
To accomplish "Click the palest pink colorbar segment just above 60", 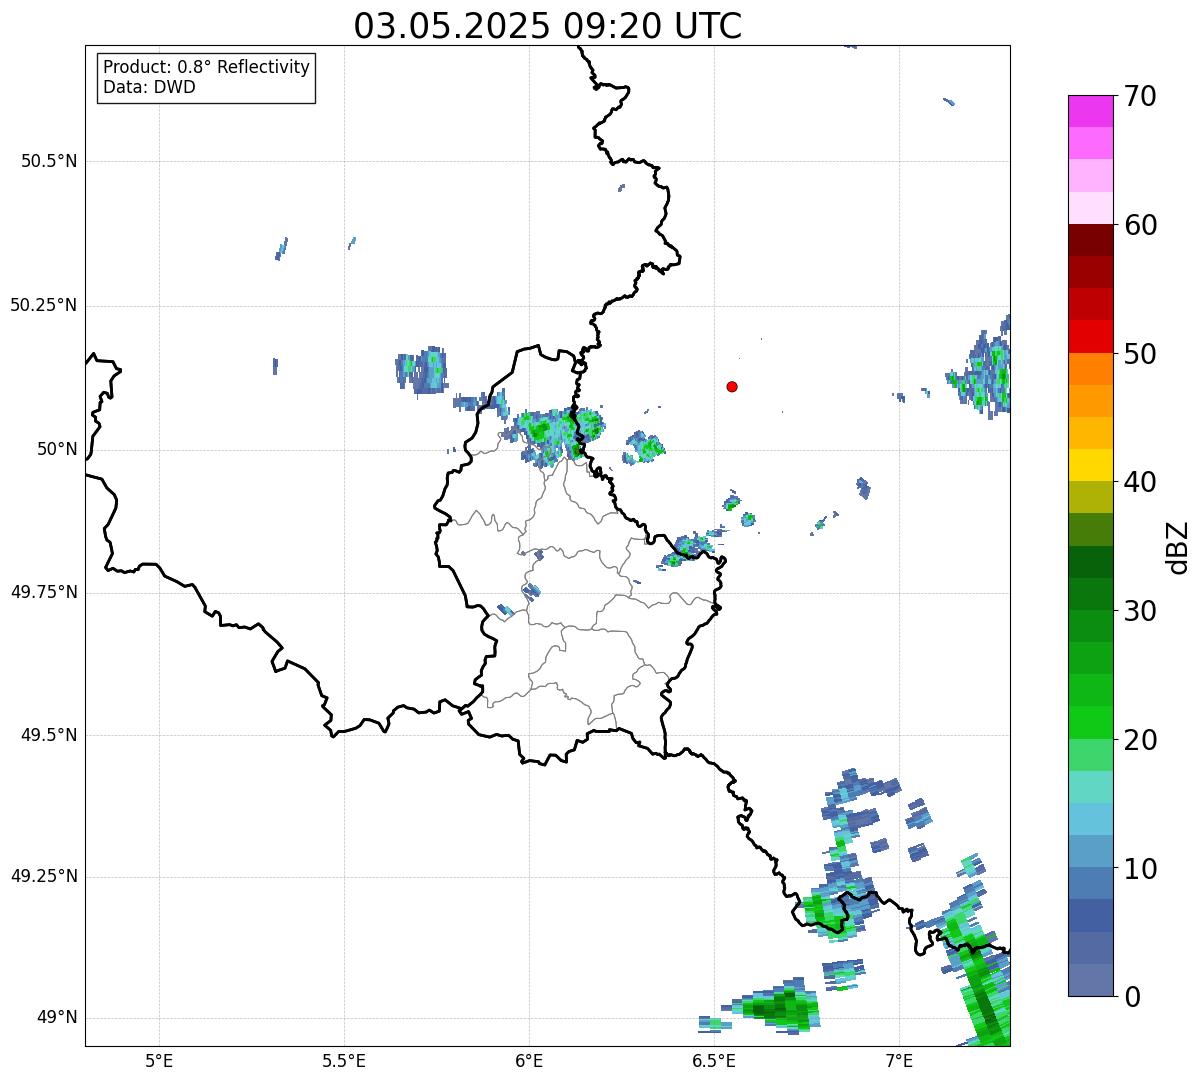I will pos(1090,208).
